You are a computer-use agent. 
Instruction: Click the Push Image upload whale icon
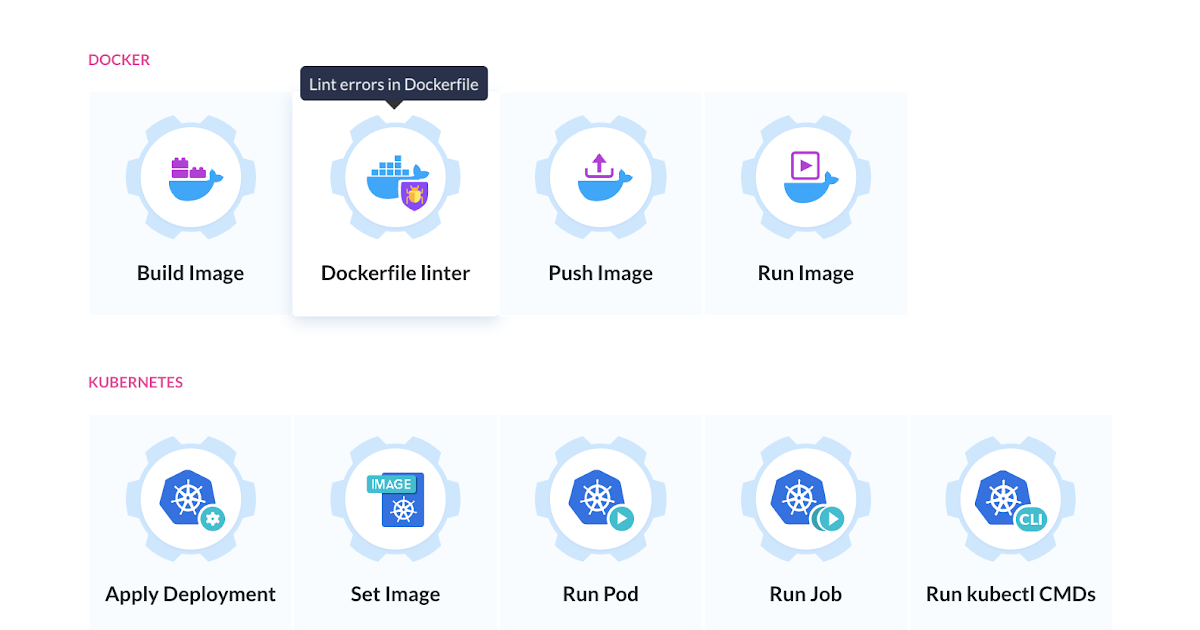(x=603, y=178)
